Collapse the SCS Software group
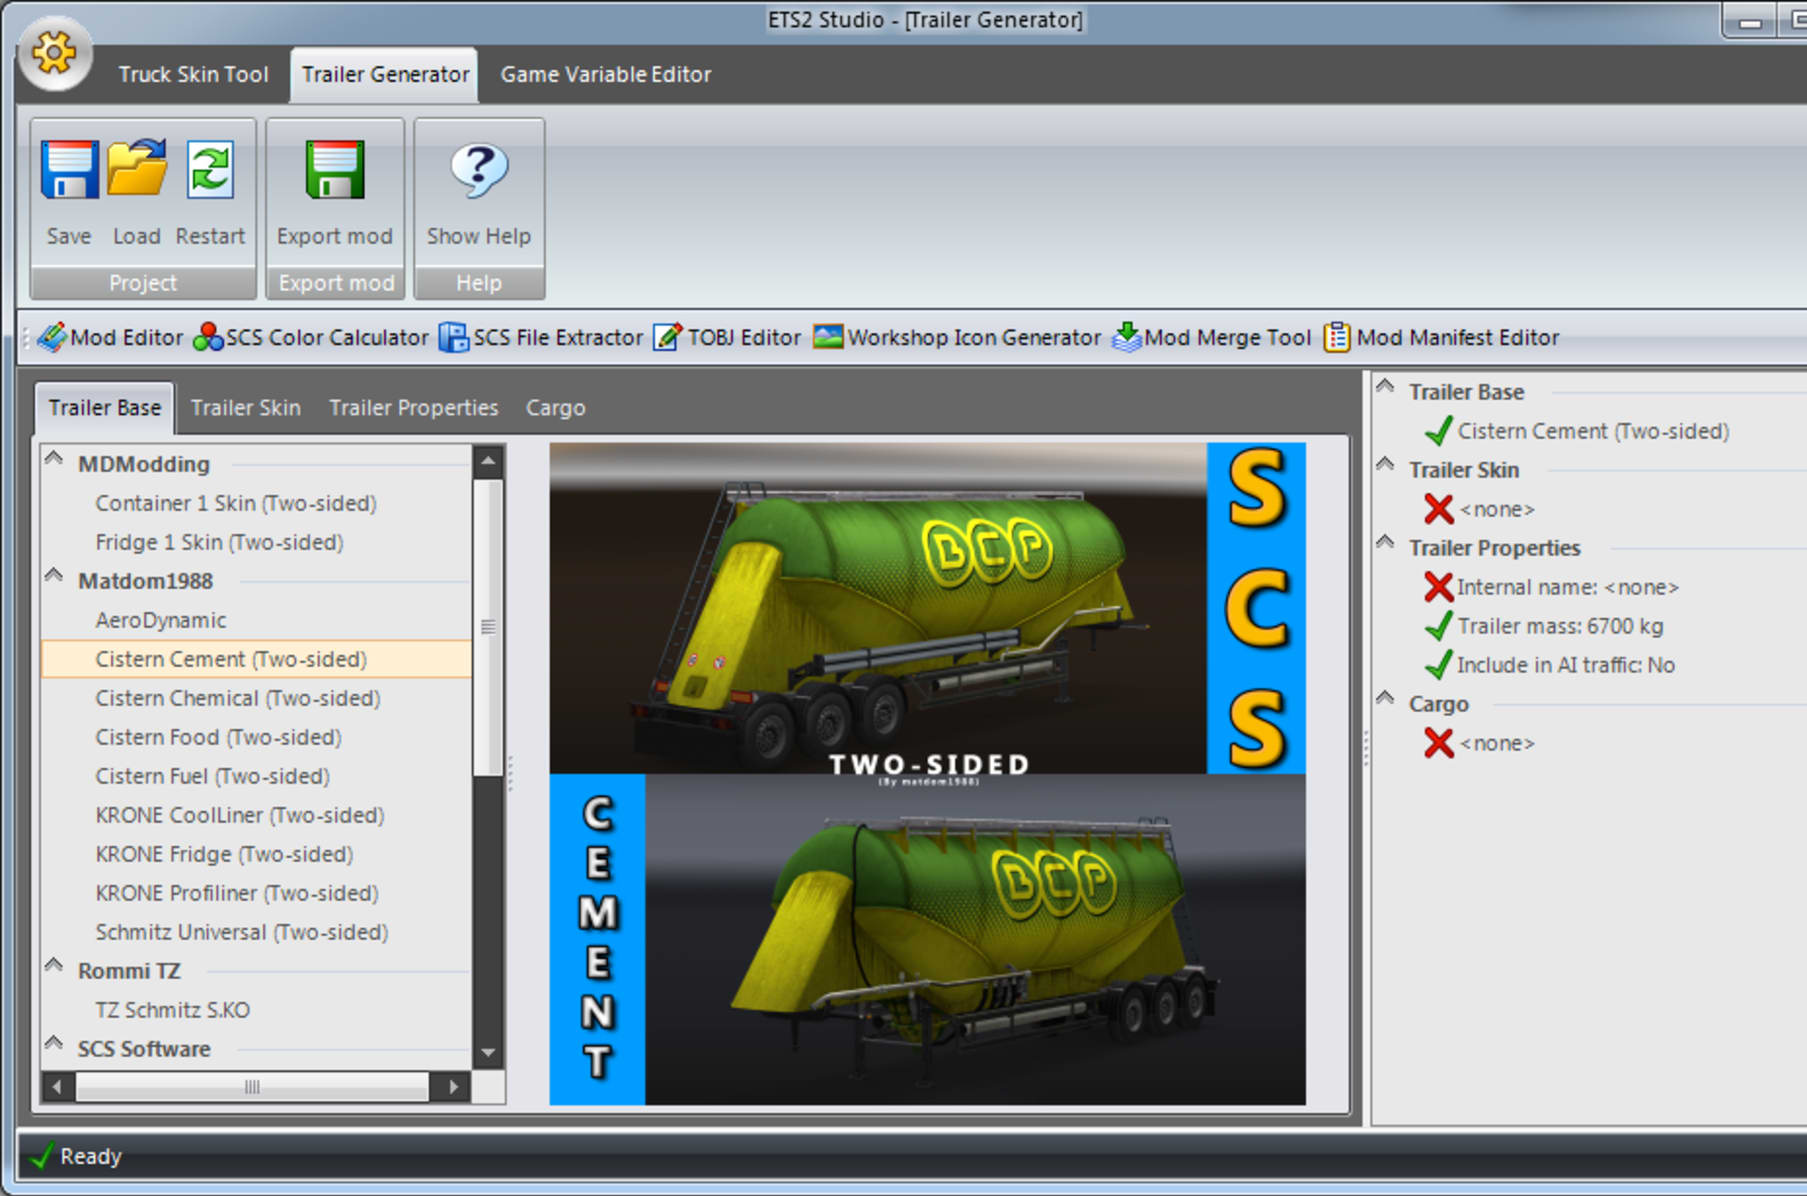This screenshot has height=1196, width=1807. point(54,1044)
